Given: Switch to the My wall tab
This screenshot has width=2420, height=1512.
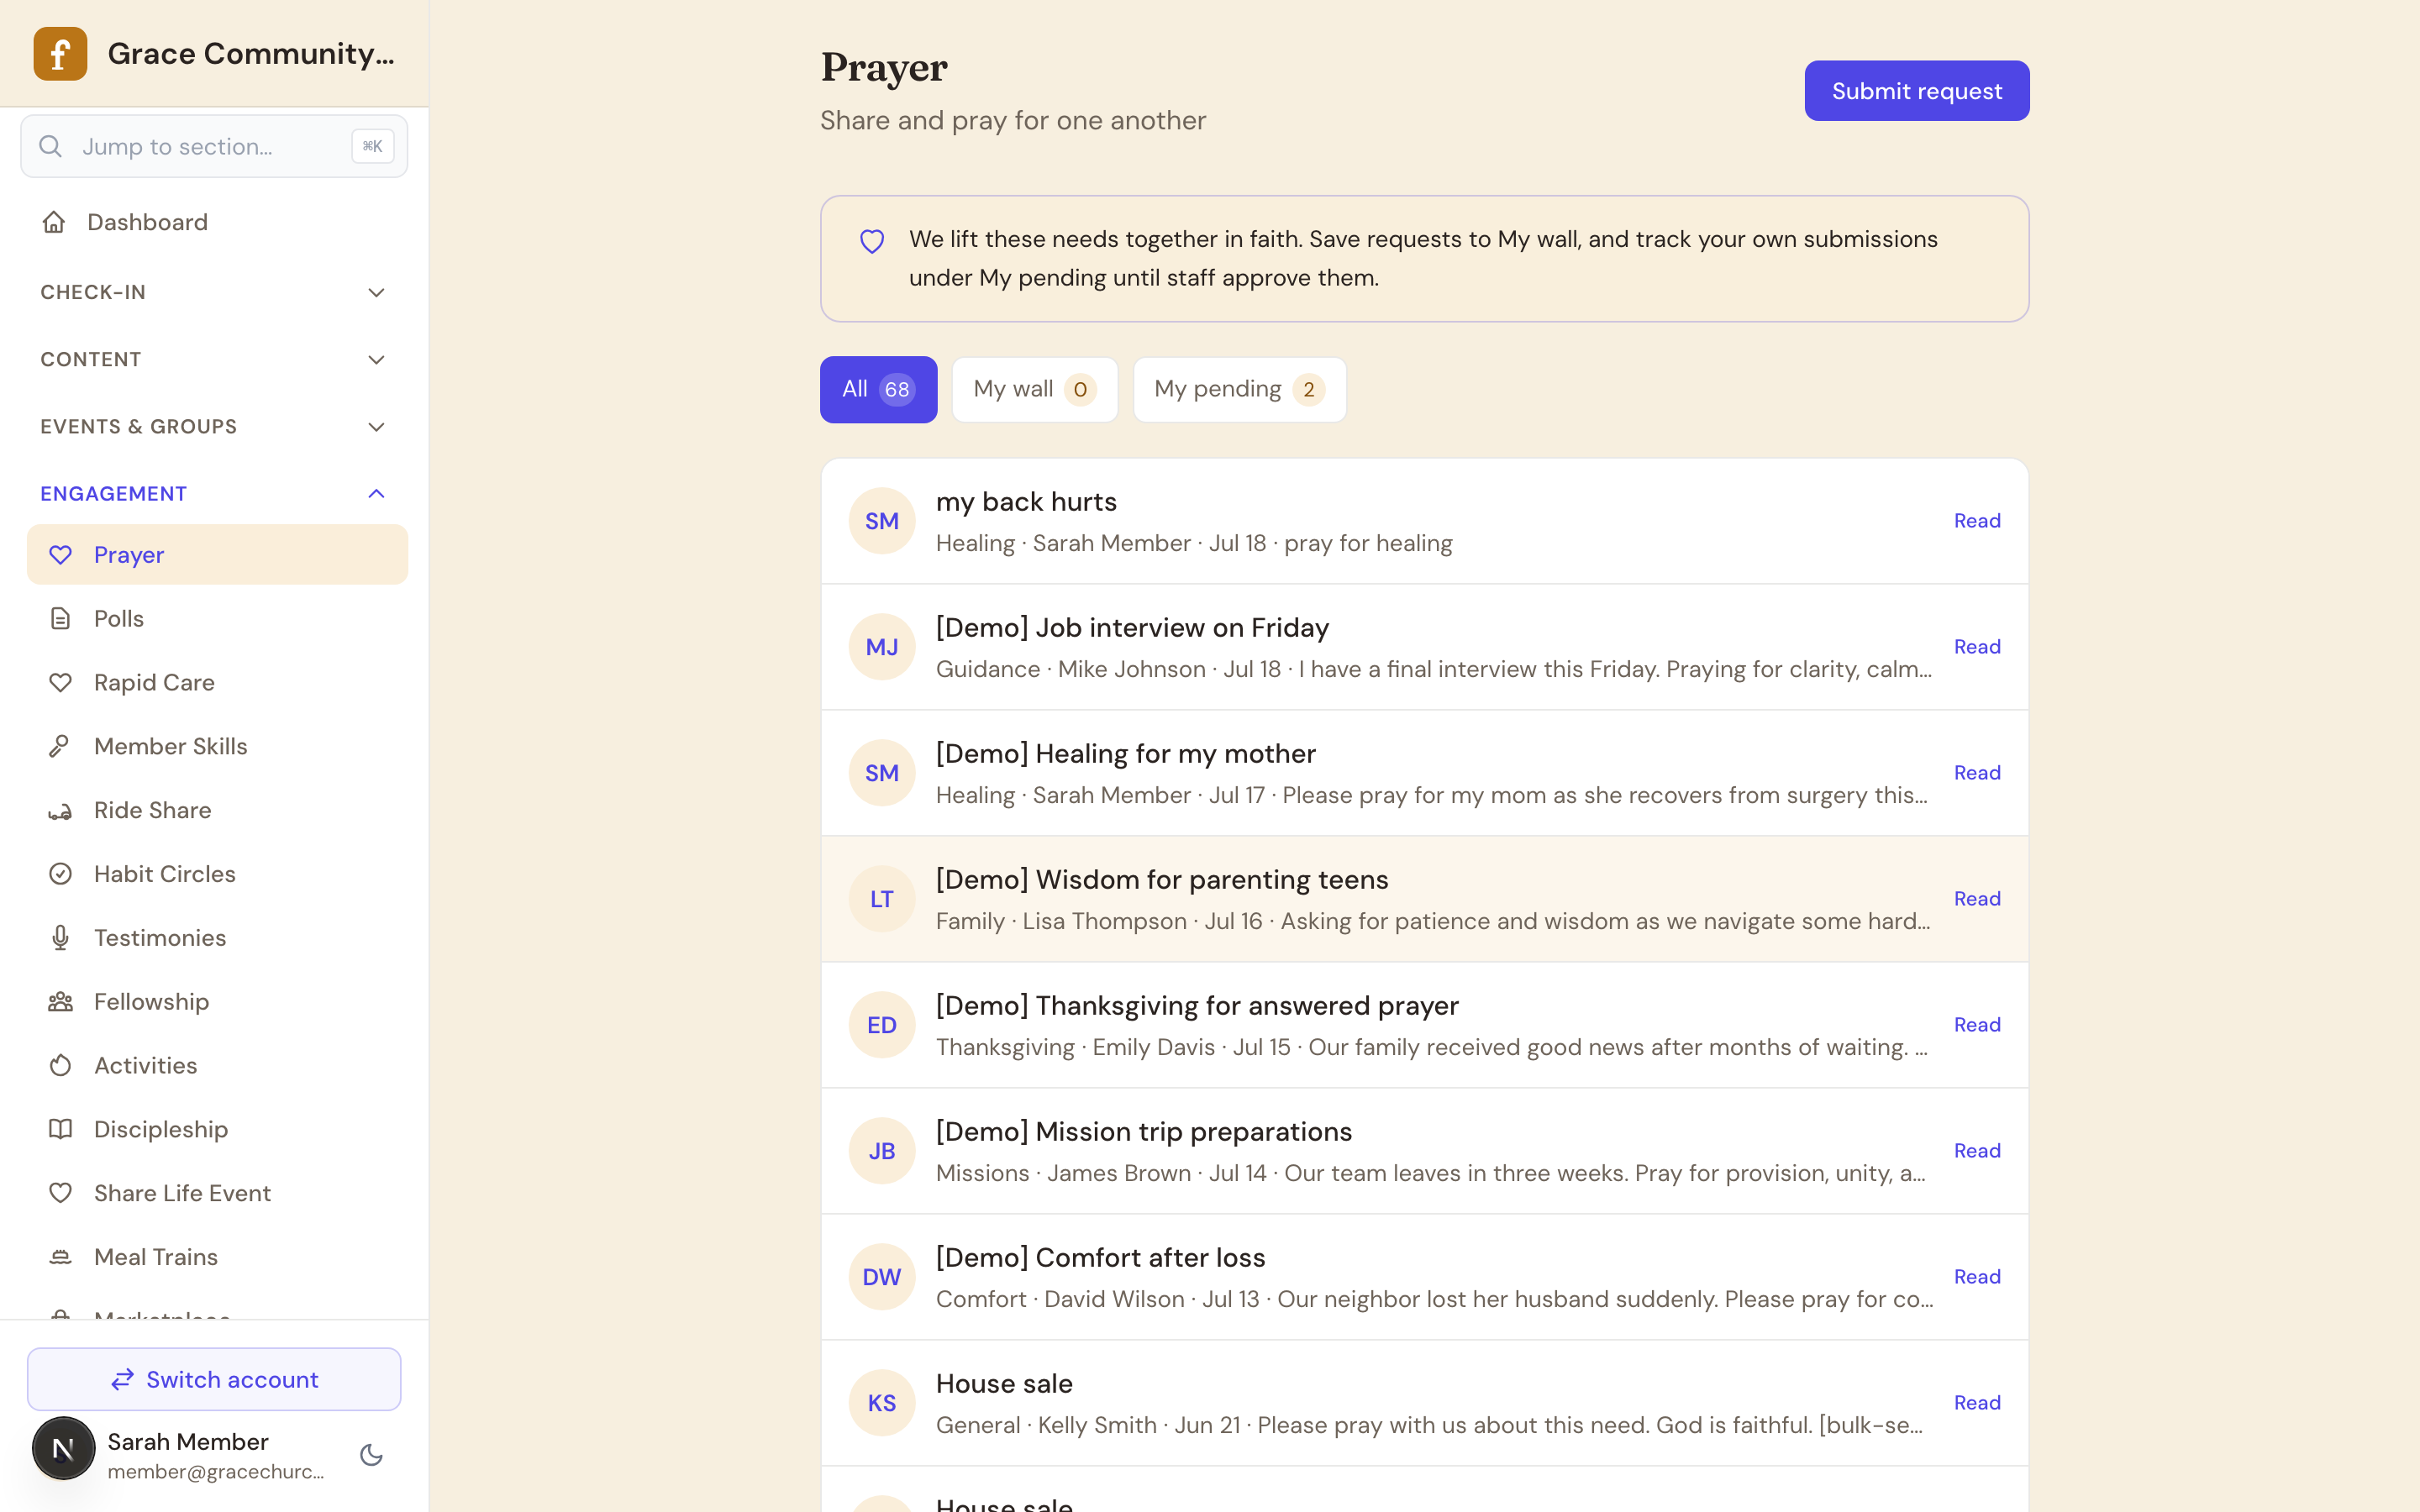Looking at the screenshot, I should pos(1035,389).
